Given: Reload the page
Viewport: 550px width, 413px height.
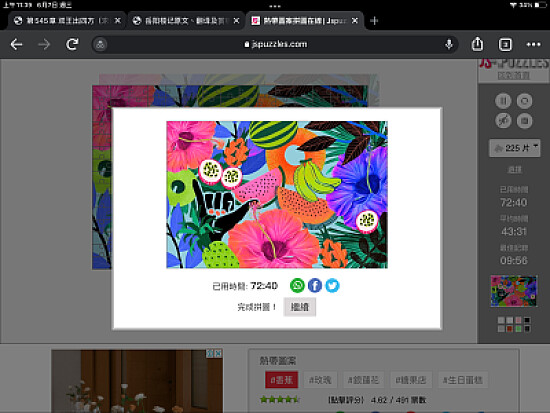Looking at the screenshot, I should click(x=72, y=44).
